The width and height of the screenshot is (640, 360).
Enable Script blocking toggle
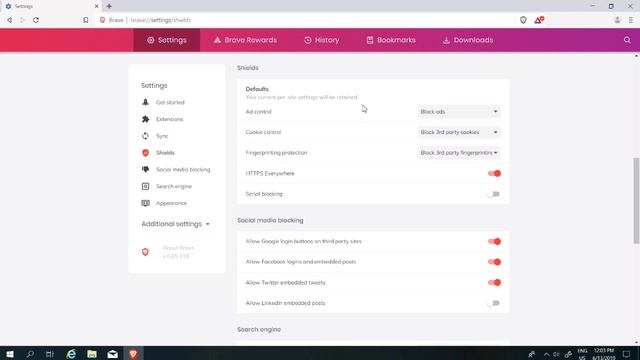click(x=494, y=194)
